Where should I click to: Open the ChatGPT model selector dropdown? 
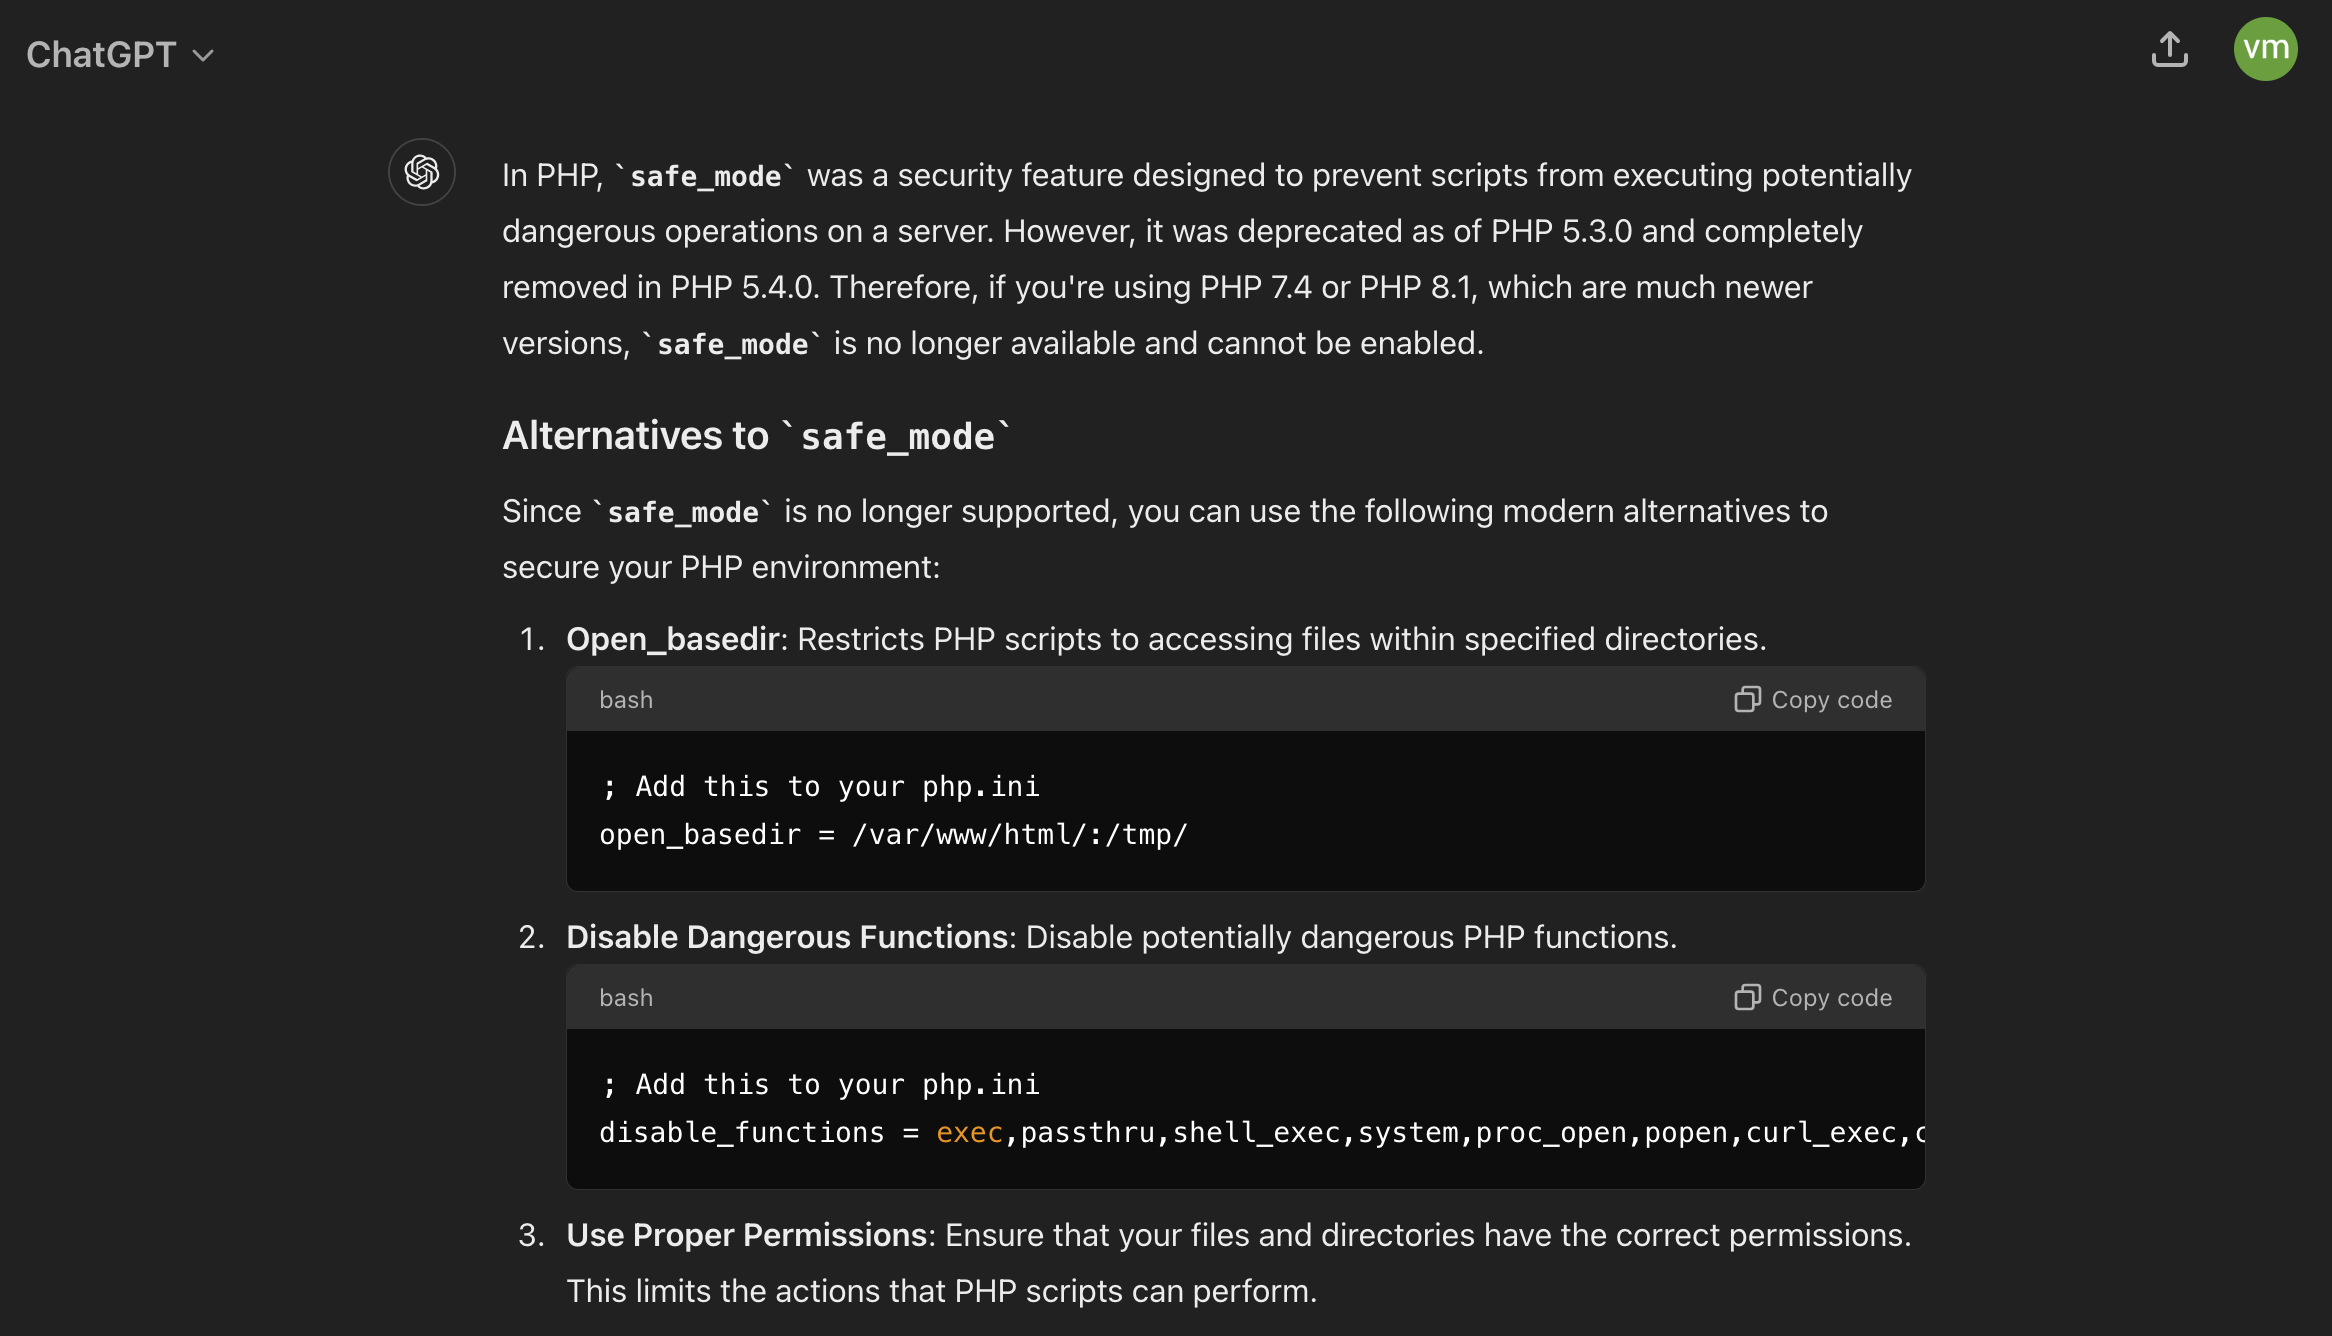pos(119,55)
